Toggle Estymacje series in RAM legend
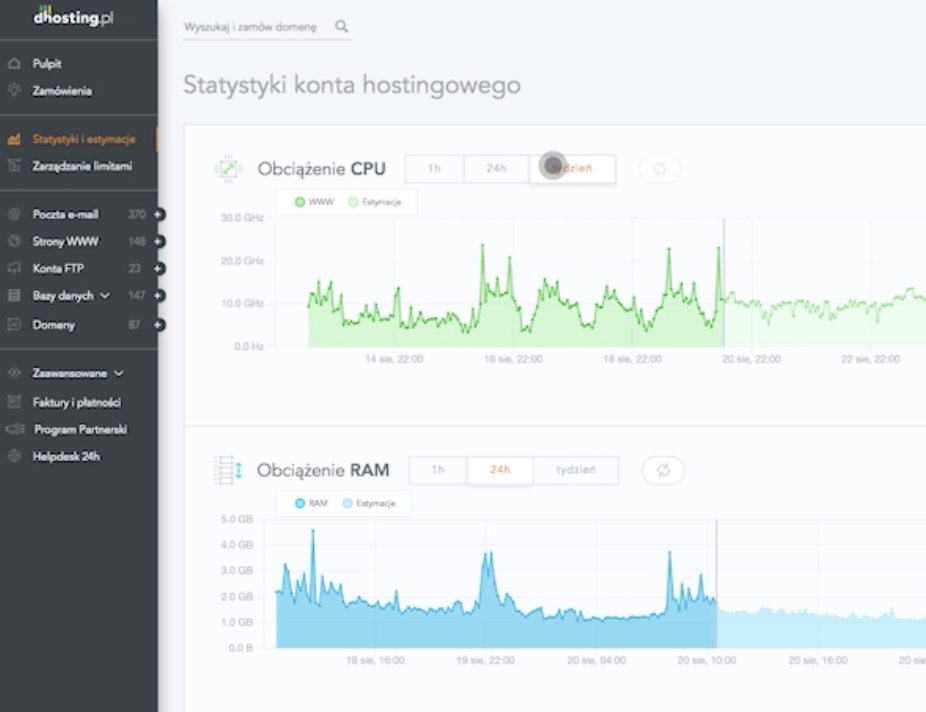926x712 pixels. click(370, 503)
